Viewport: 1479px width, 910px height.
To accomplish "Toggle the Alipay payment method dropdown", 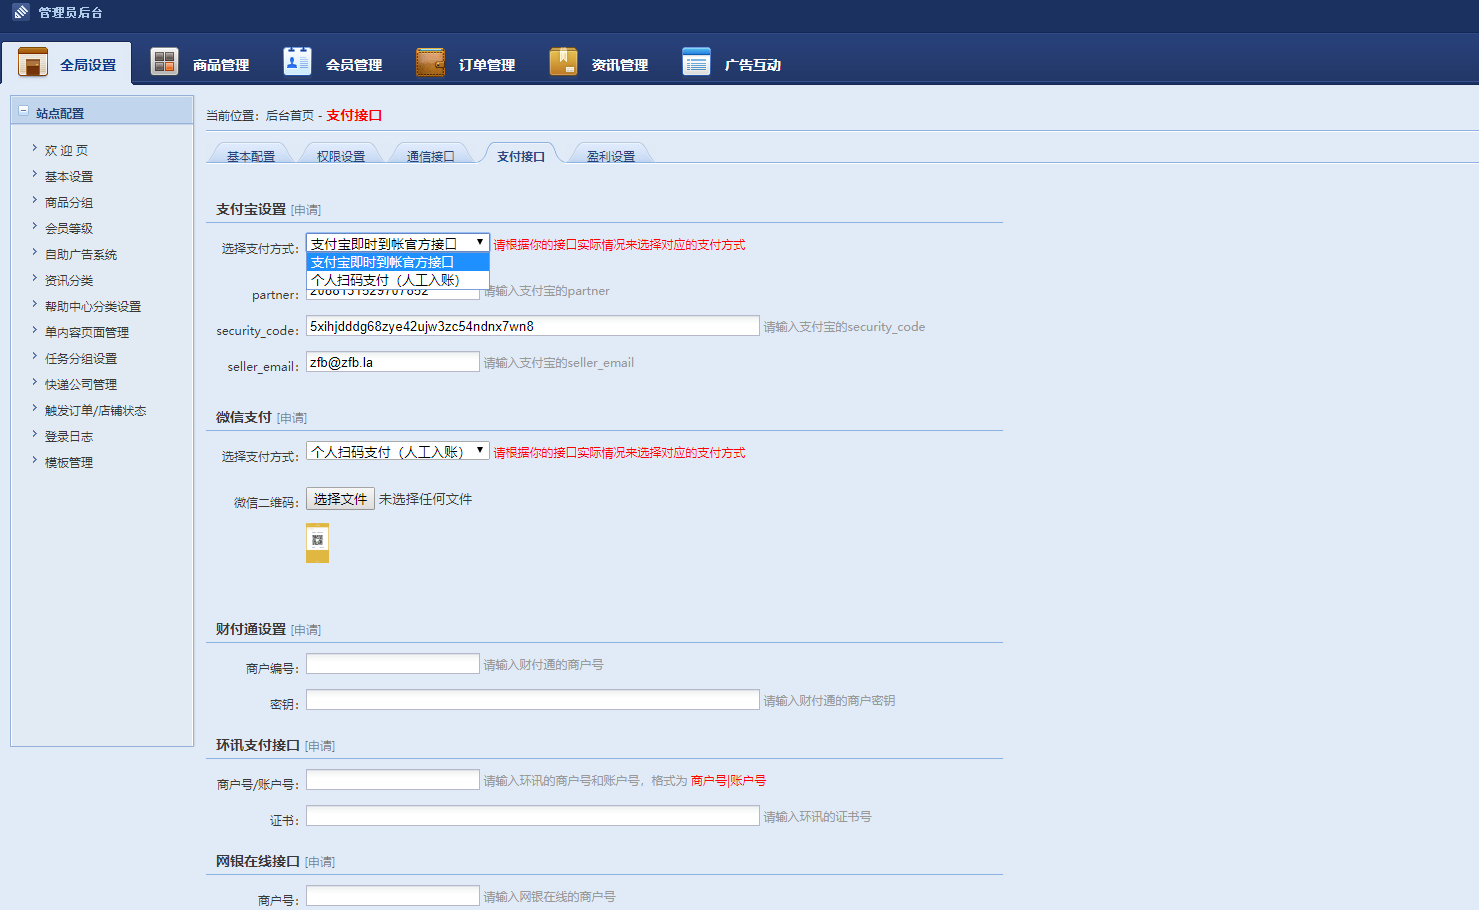I will point(398,243).
